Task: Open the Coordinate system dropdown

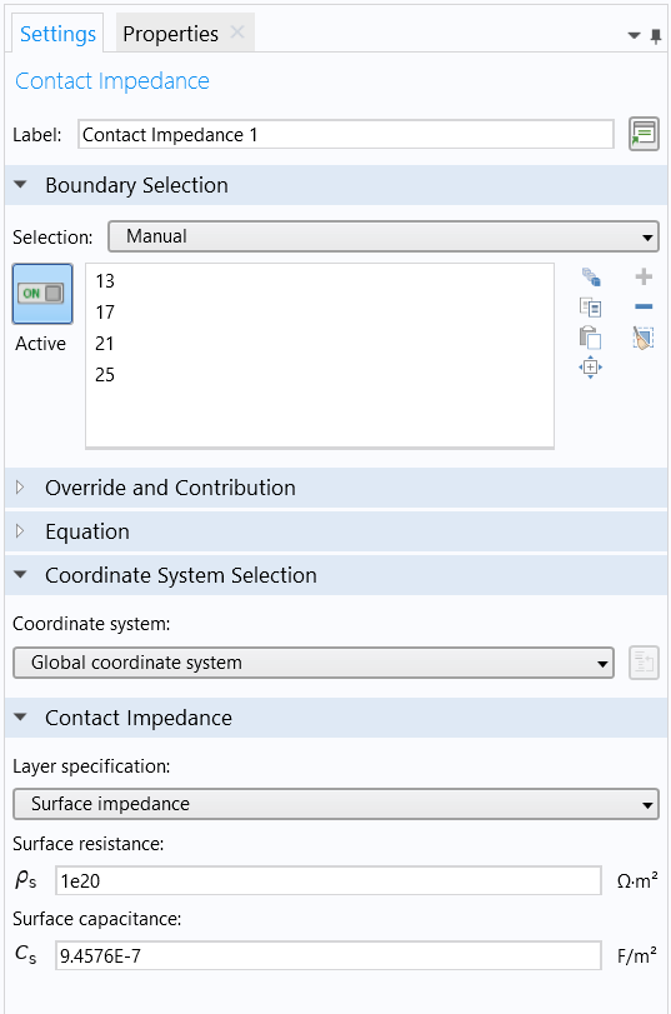Action: click(x=313, y=663)
